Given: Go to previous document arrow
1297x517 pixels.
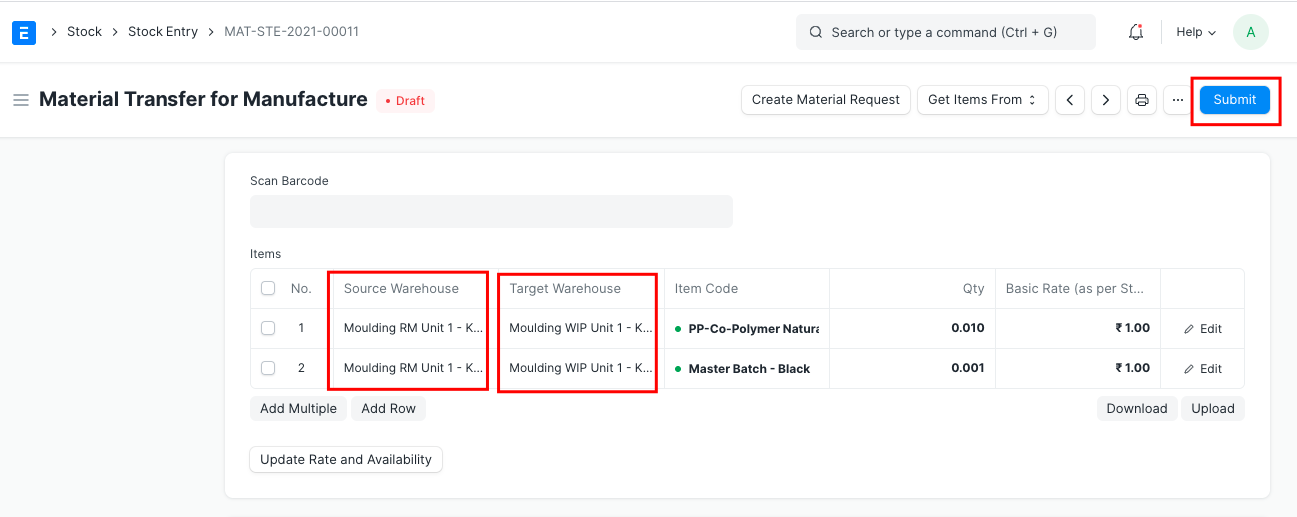Looking at the screenshot, I should tap(1070, 100).
